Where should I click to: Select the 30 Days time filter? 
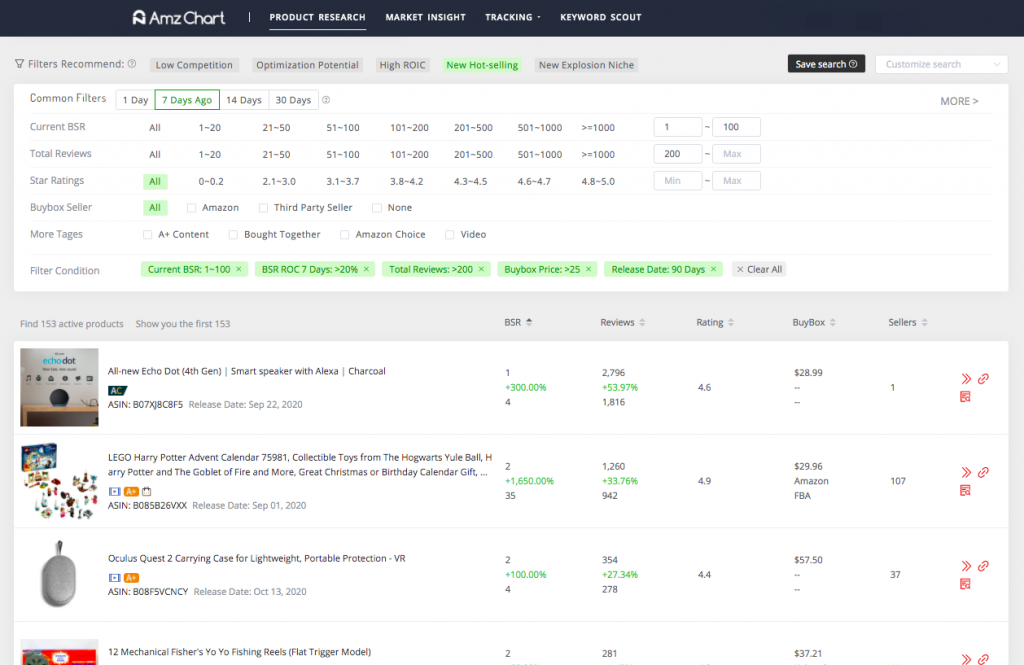pyautogui.click(x=293, y=100)
